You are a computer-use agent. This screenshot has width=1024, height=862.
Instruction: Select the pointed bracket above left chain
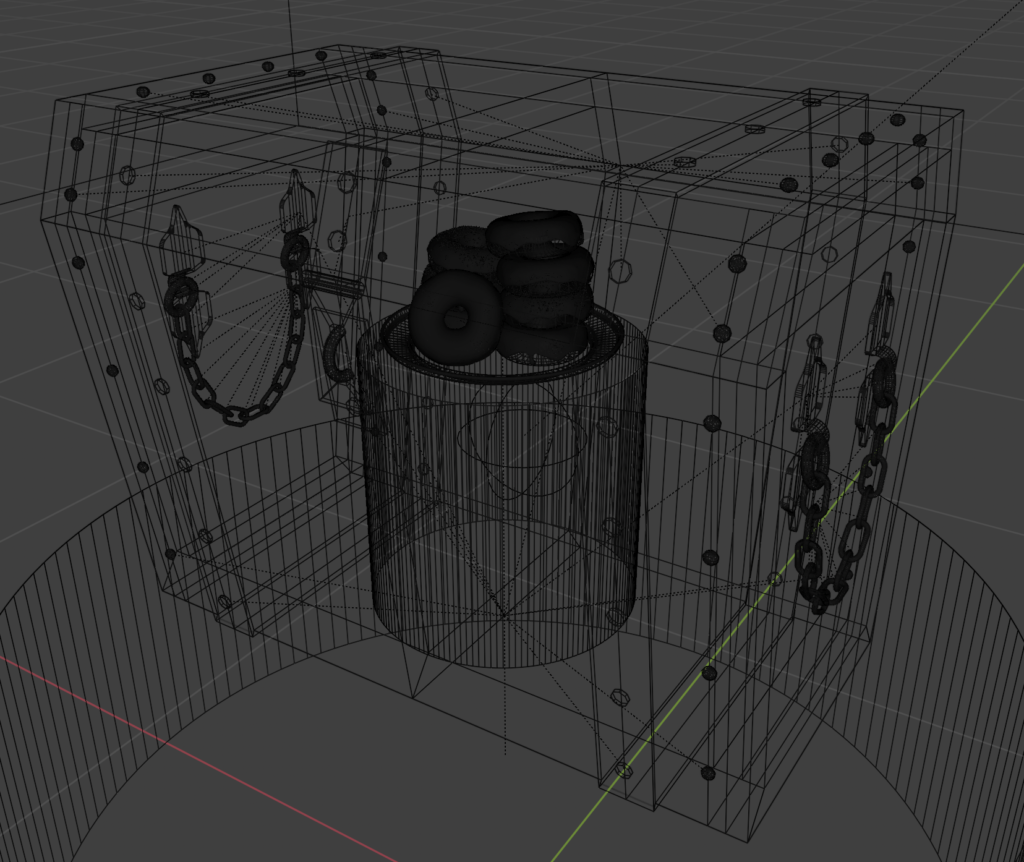(181, 240)
